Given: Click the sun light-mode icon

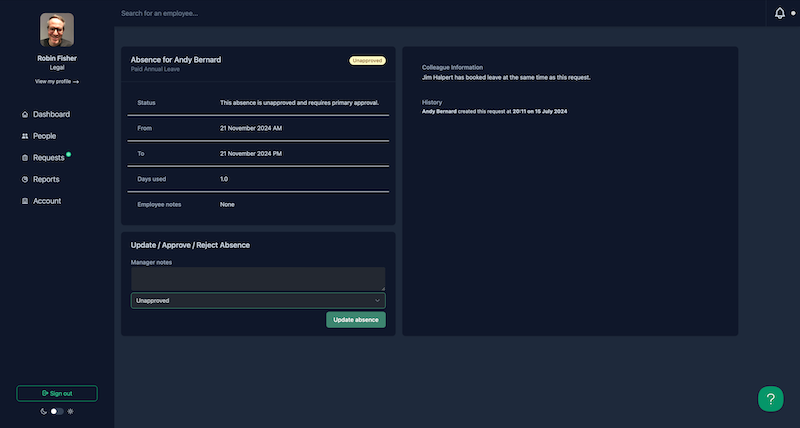Looking at the screenshot, I should click(70, 411).
